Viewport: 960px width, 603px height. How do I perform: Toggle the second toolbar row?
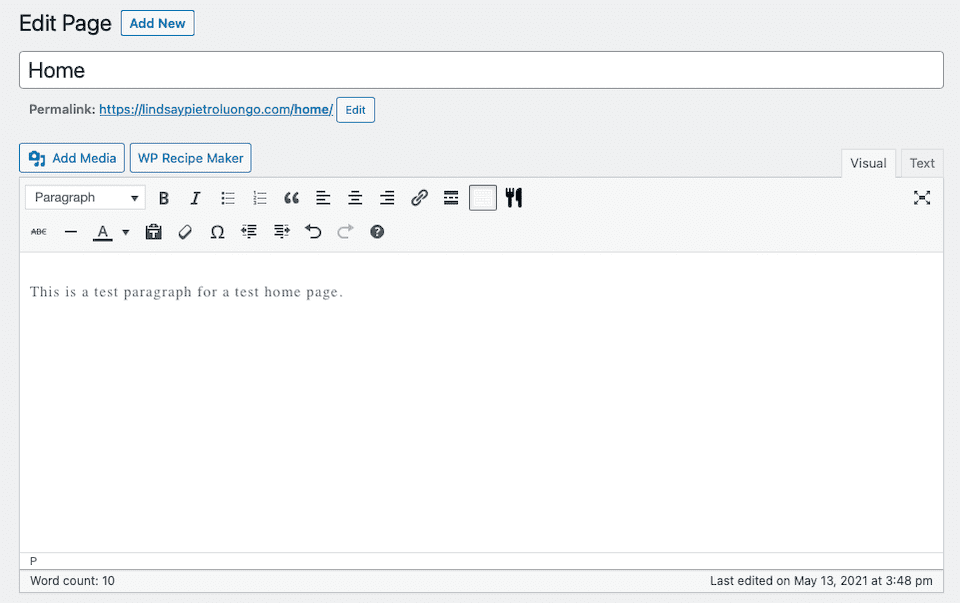483,197
